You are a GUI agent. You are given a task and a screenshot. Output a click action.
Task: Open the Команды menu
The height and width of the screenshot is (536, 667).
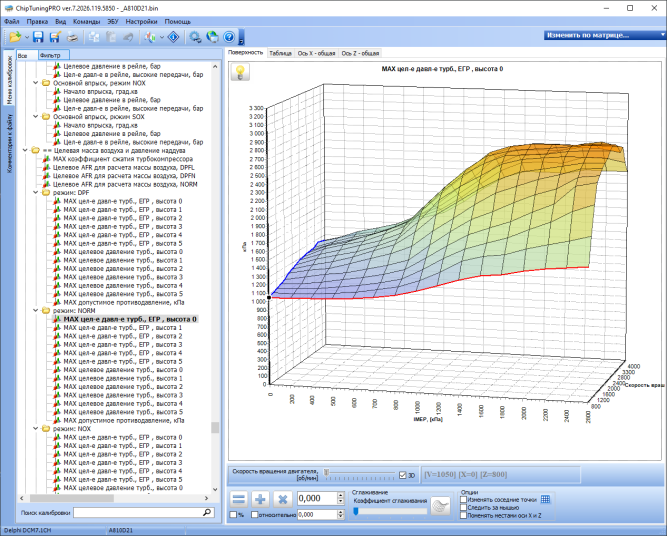click(86, 21)
